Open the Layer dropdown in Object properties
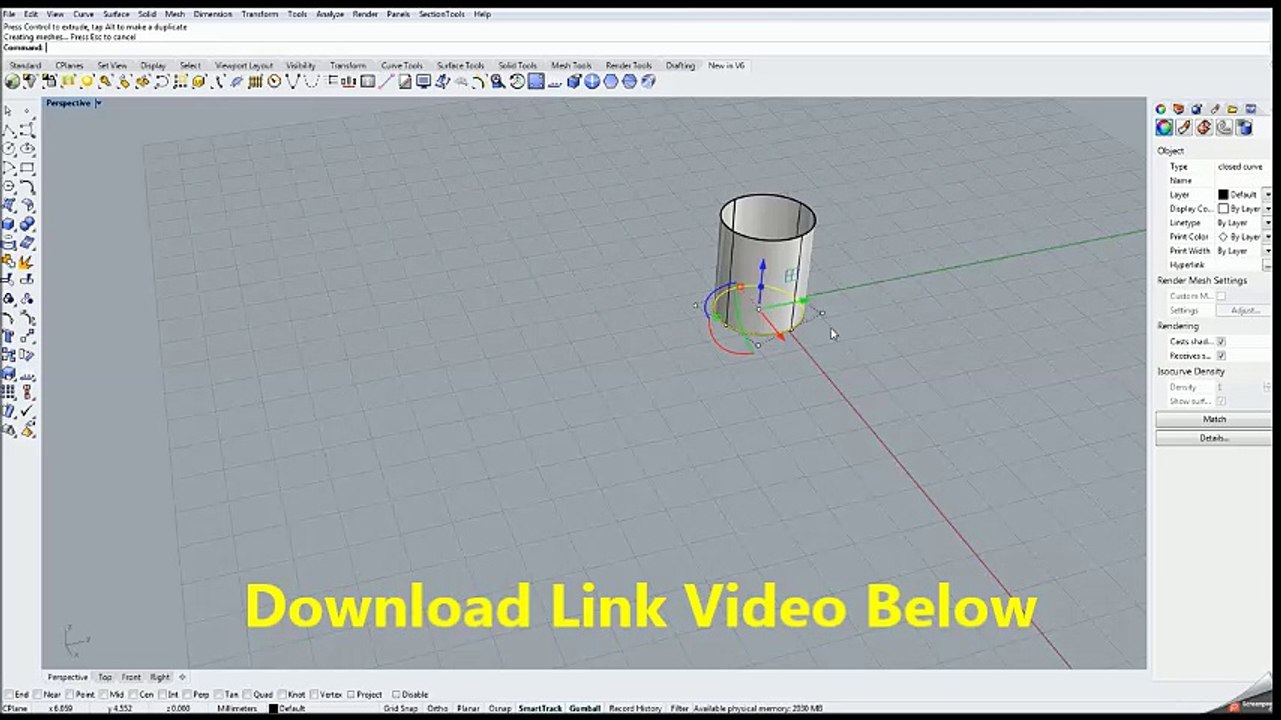Viewport: 1281px width, 720px height. click(1268, 195)
